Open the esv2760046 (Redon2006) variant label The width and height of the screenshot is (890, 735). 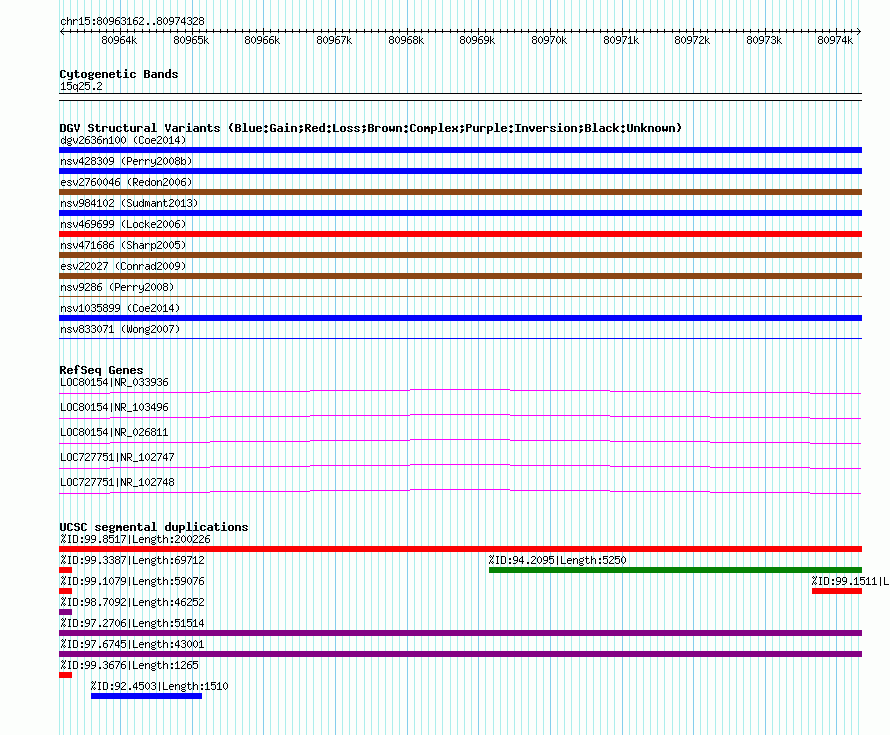(126, 182)
